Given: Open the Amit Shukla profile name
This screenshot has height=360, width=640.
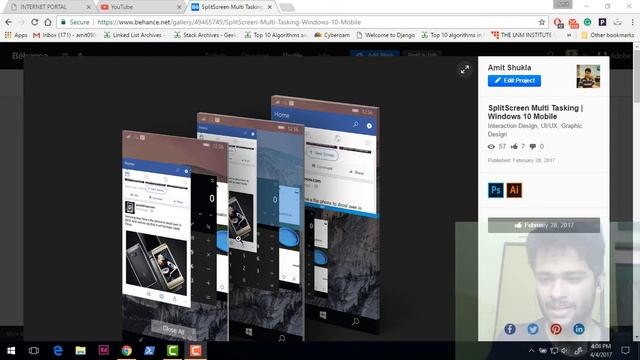Looking at the screenshot, I should pos(509,67).
